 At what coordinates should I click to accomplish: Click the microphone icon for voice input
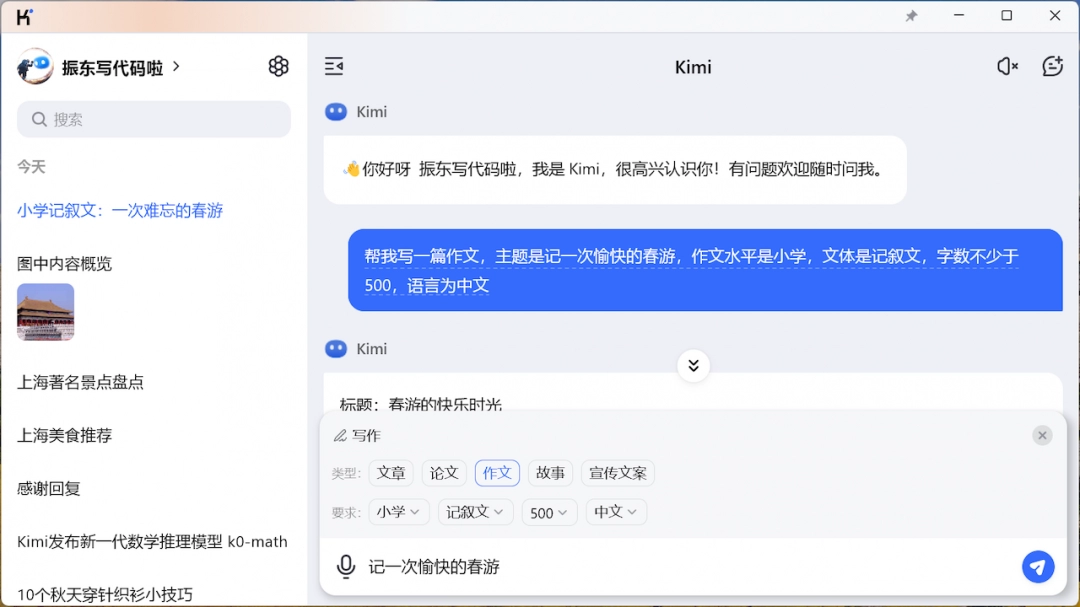[x=346, y=566]
